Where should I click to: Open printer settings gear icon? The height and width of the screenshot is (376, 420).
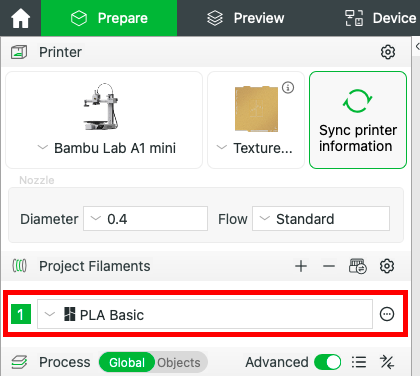[x=388, y=52]
